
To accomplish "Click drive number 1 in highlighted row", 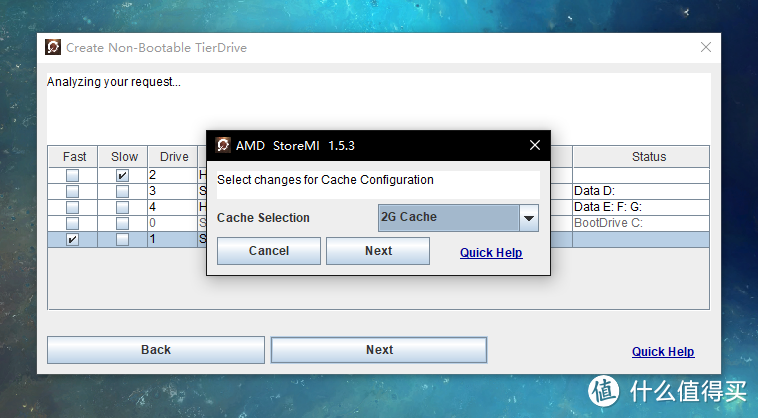I will (x=173, y=239).
